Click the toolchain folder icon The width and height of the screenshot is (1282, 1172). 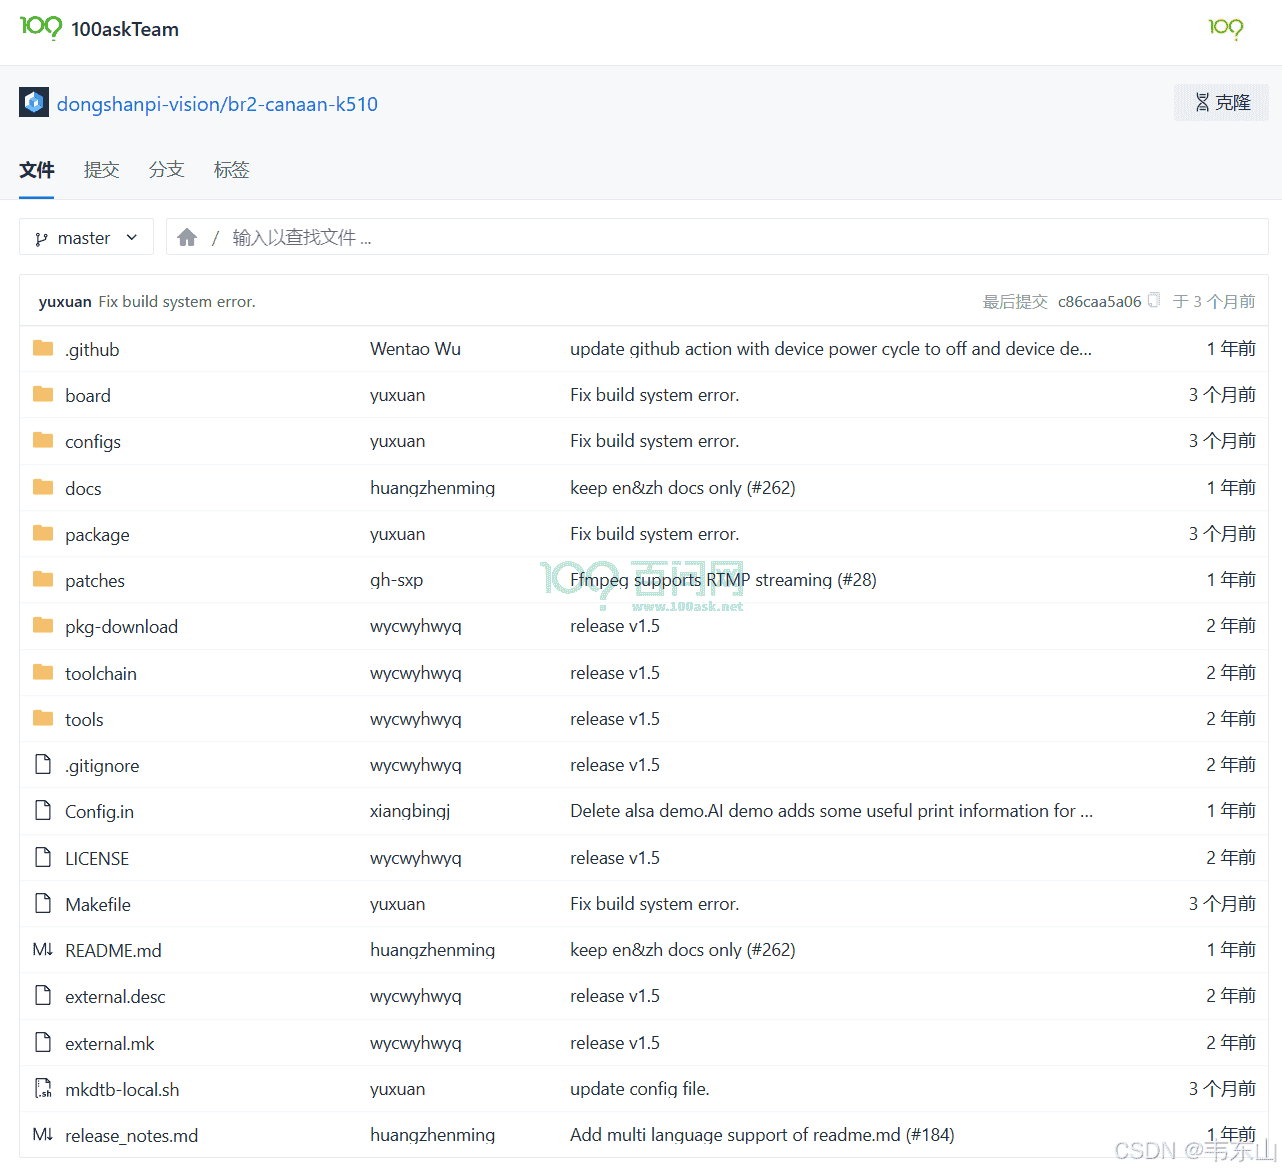click(x=43, y=672)
